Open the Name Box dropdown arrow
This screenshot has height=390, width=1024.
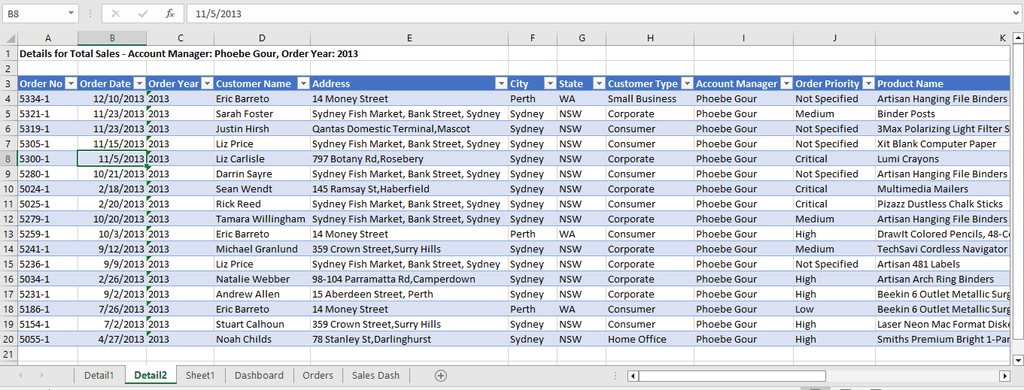[x=70, y=13]
